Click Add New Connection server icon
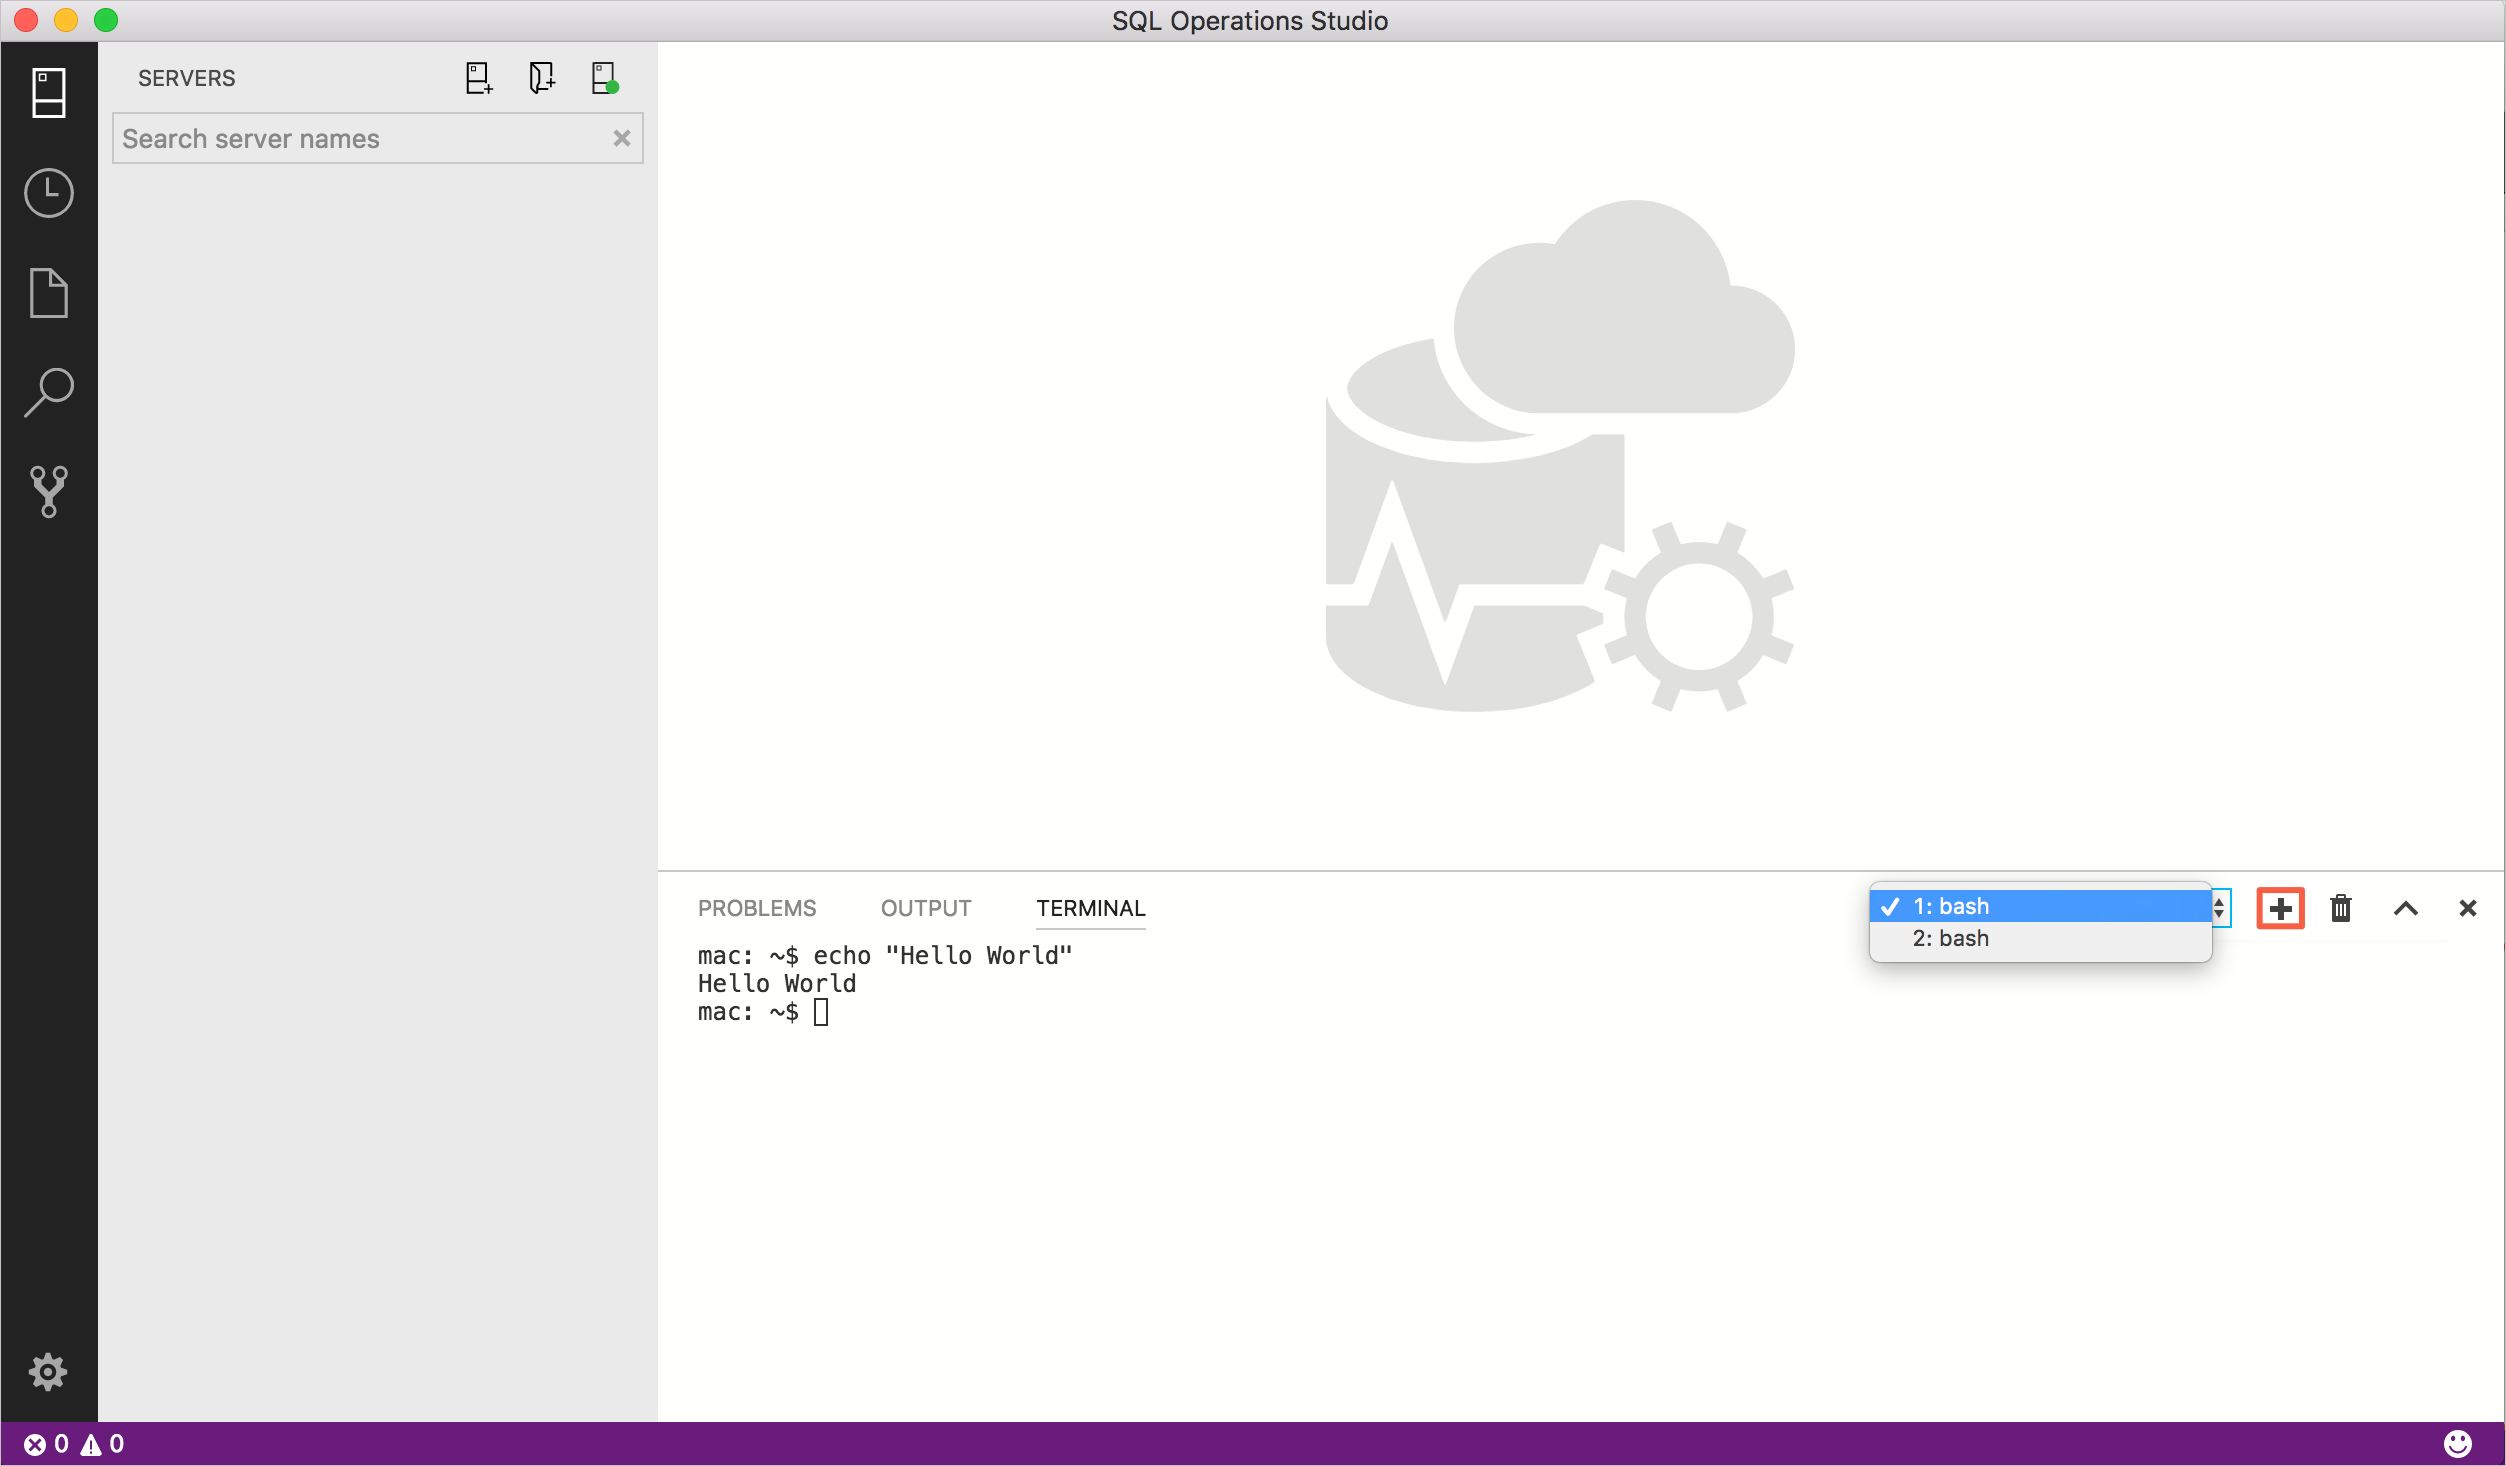Screen dimensions: 2506x1466 coord(478,77)
